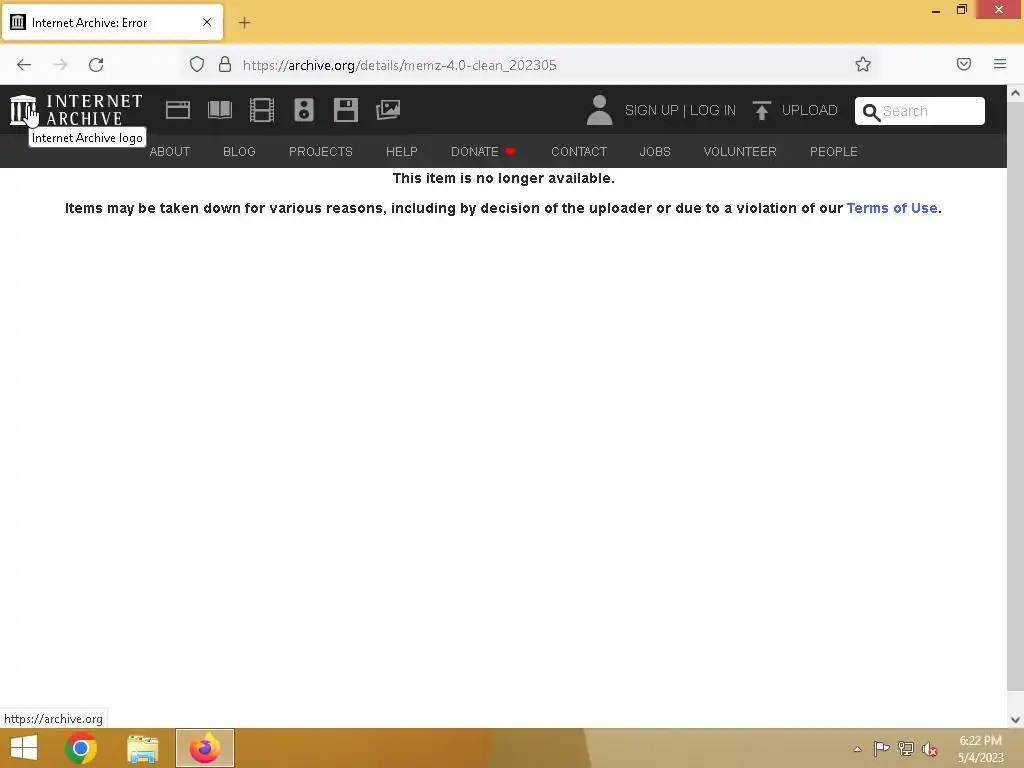The image size is (1024, 768).
Task: Click the muted volume tray icon
Action: point(929,749)
